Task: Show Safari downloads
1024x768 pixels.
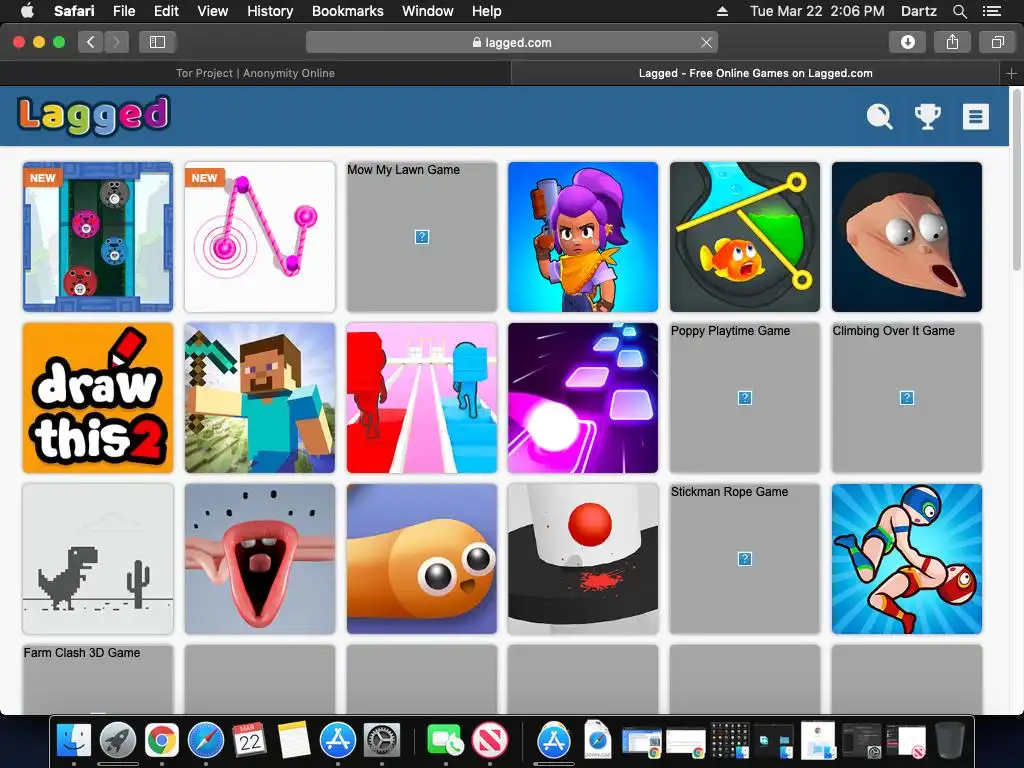Action: [907, 42]
